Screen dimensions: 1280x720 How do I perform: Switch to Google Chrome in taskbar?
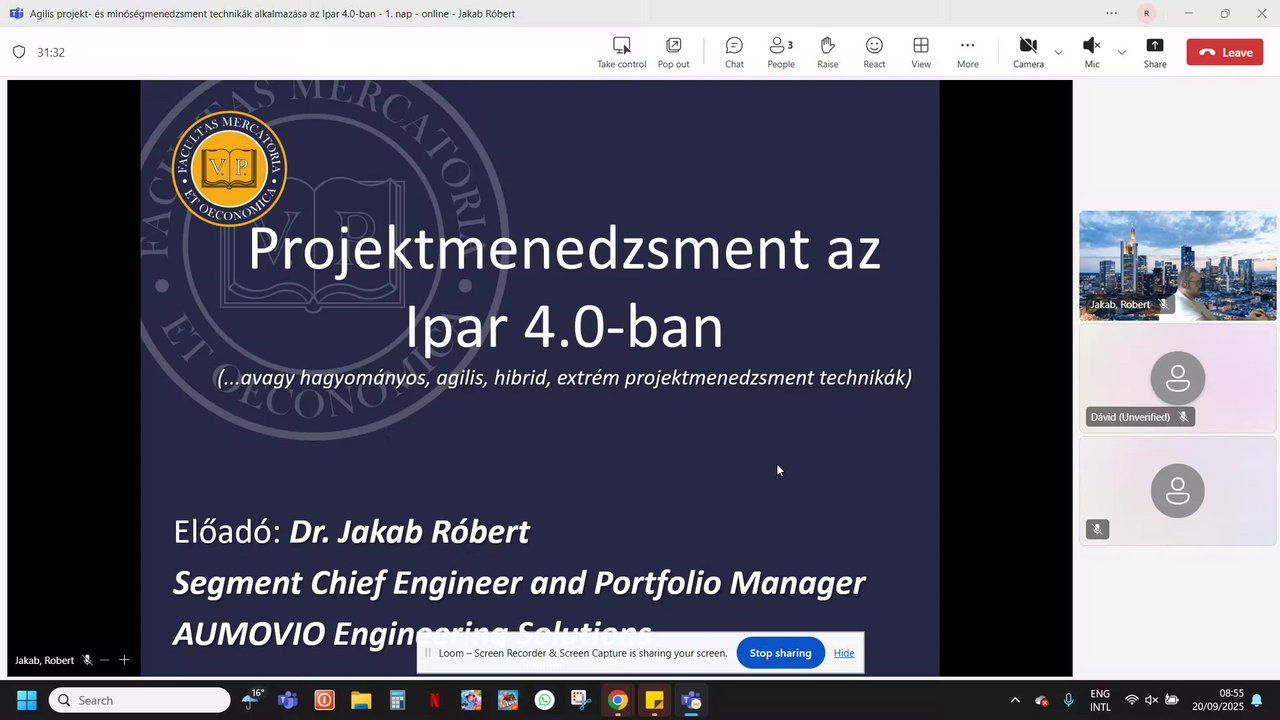618,700
